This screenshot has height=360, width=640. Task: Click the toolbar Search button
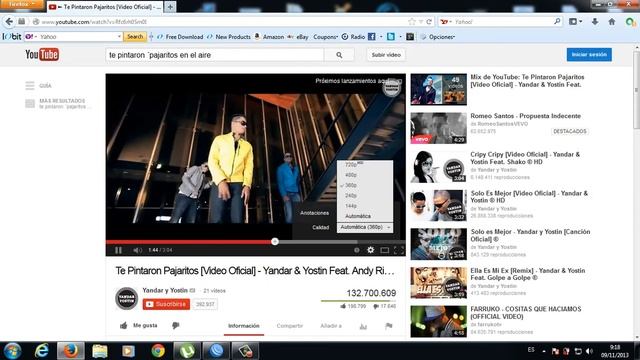click(x=135, y=37)
